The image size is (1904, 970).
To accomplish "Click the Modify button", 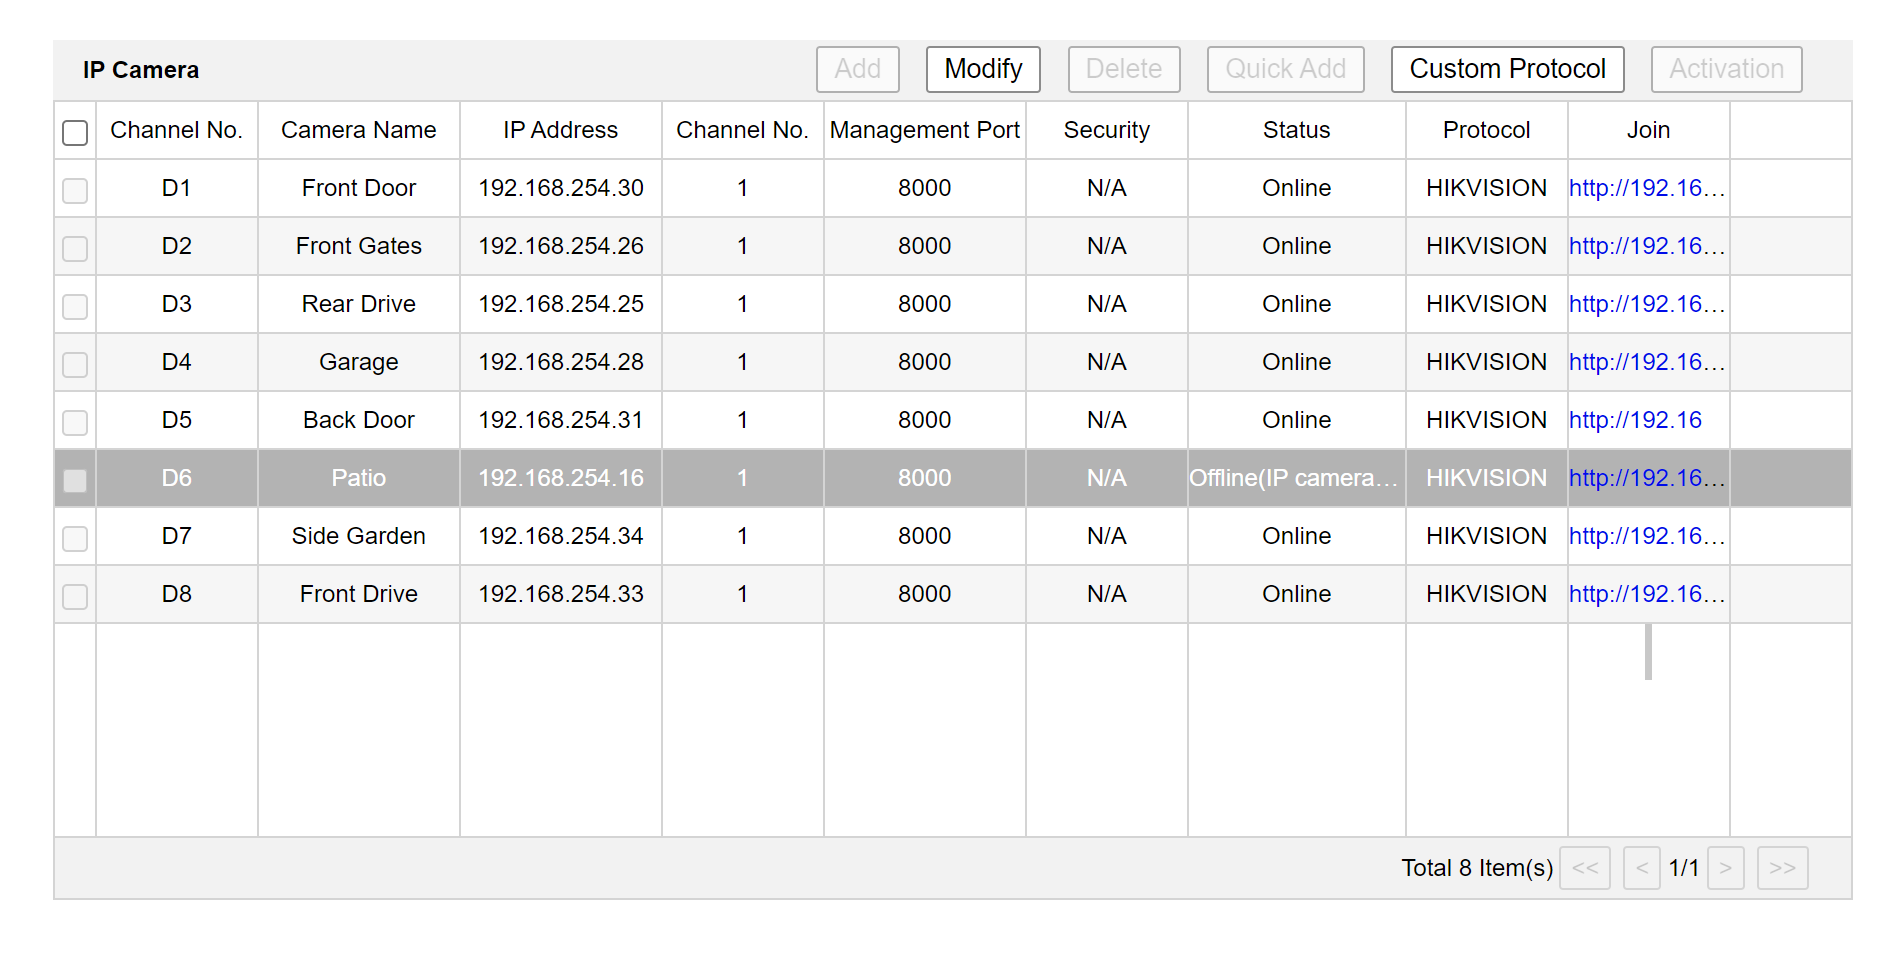I will click(x=982, y=69).
